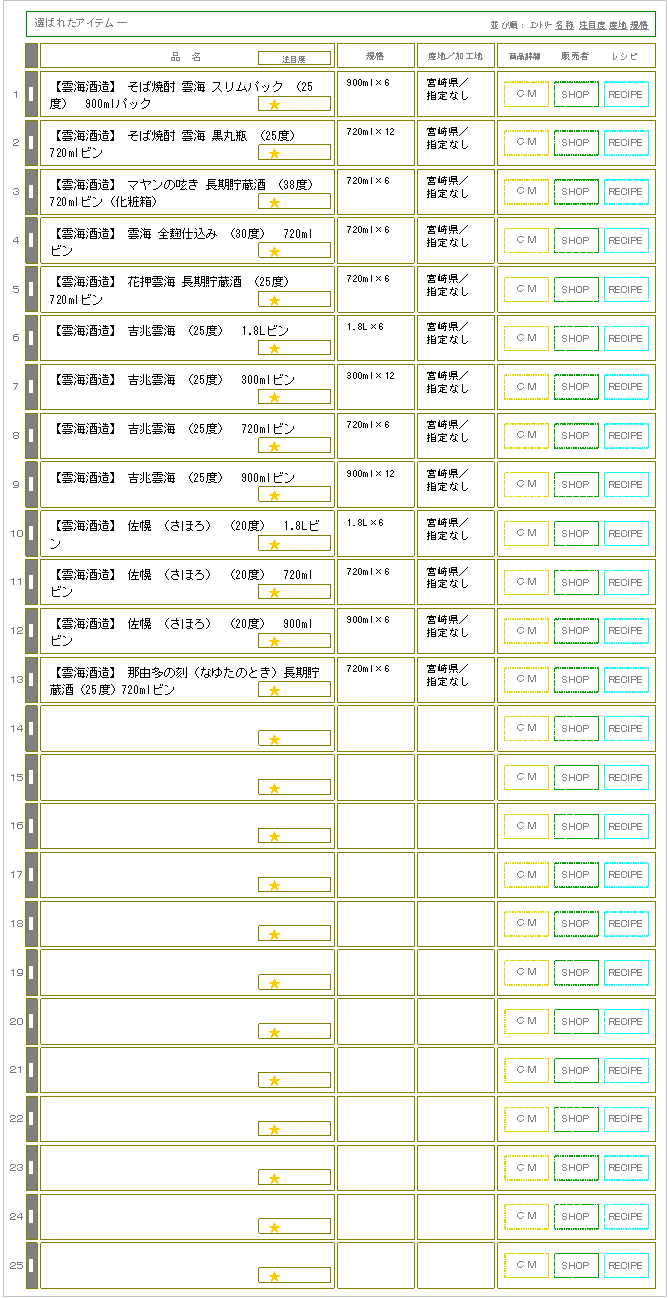Click the RECIPE button in row 25
Viewport: 668px width, 1298px height.
(x=626, y=1265)
